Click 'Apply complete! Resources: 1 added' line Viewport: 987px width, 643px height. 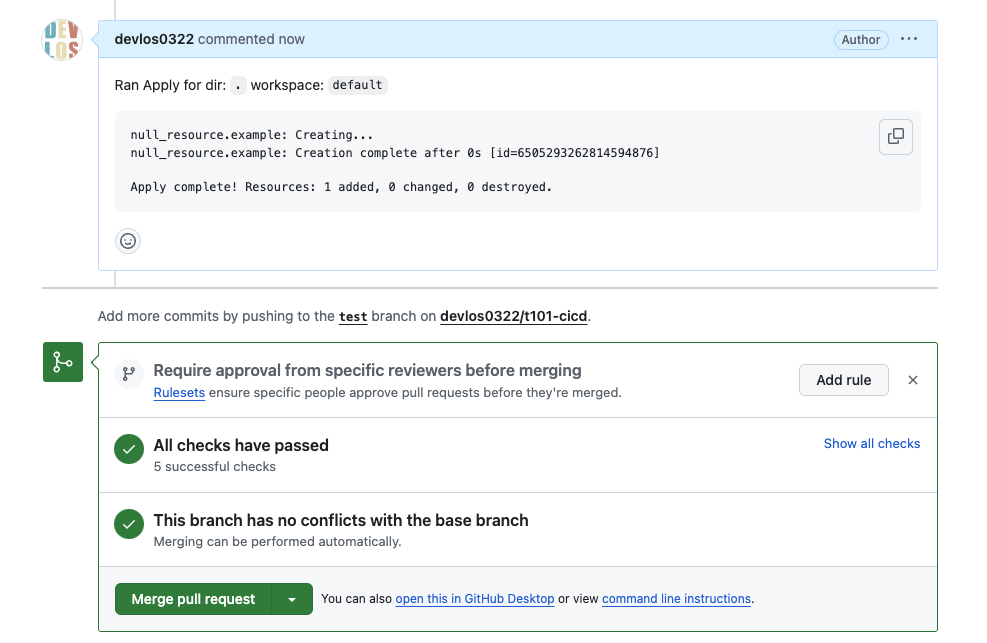341,187
